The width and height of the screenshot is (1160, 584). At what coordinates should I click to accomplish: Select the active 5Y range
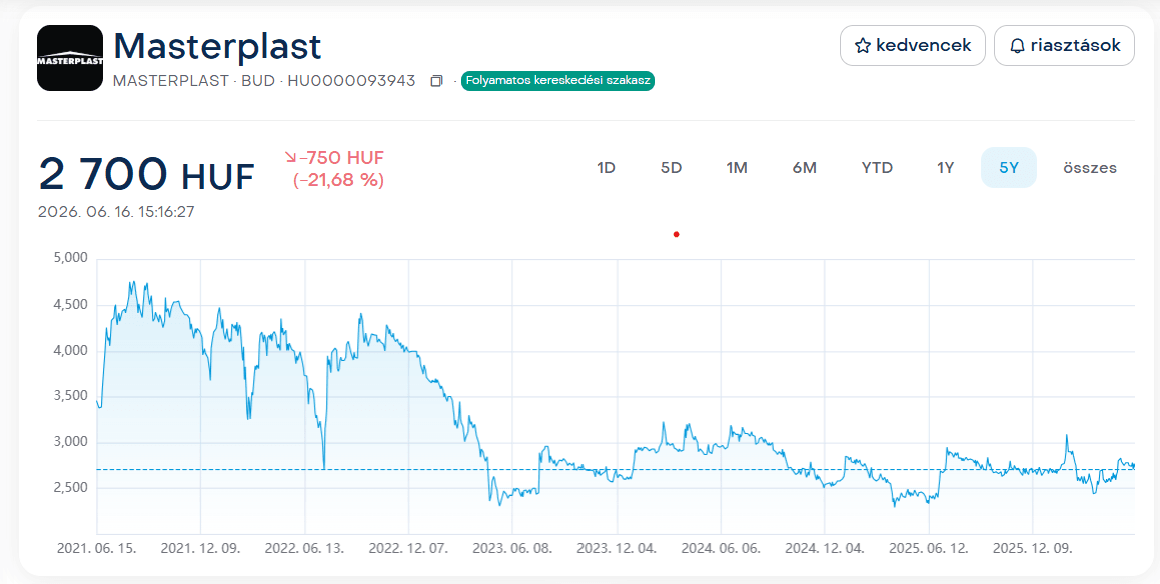click(1009, 167)
